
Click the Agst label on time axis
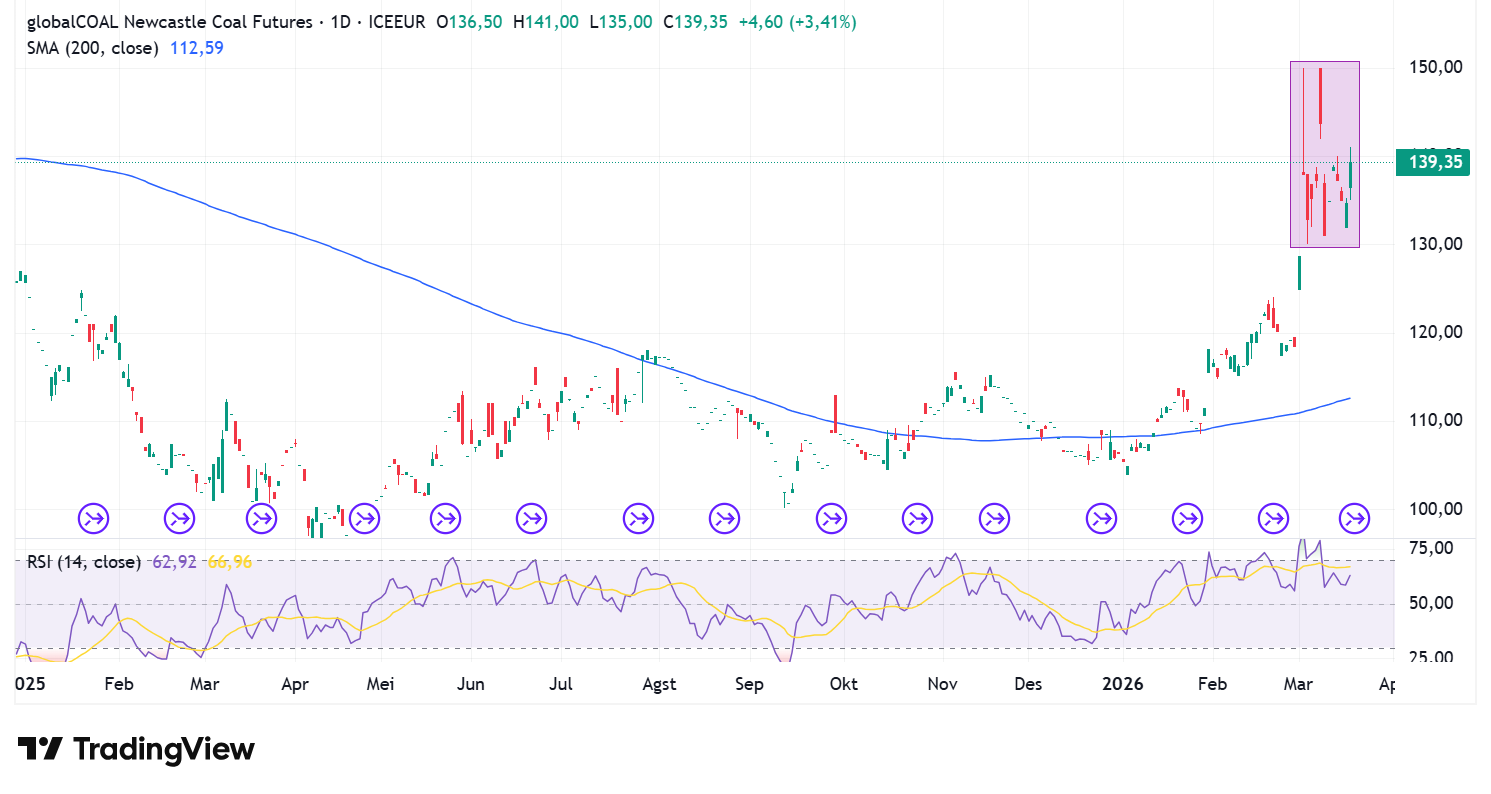(658, 685)
